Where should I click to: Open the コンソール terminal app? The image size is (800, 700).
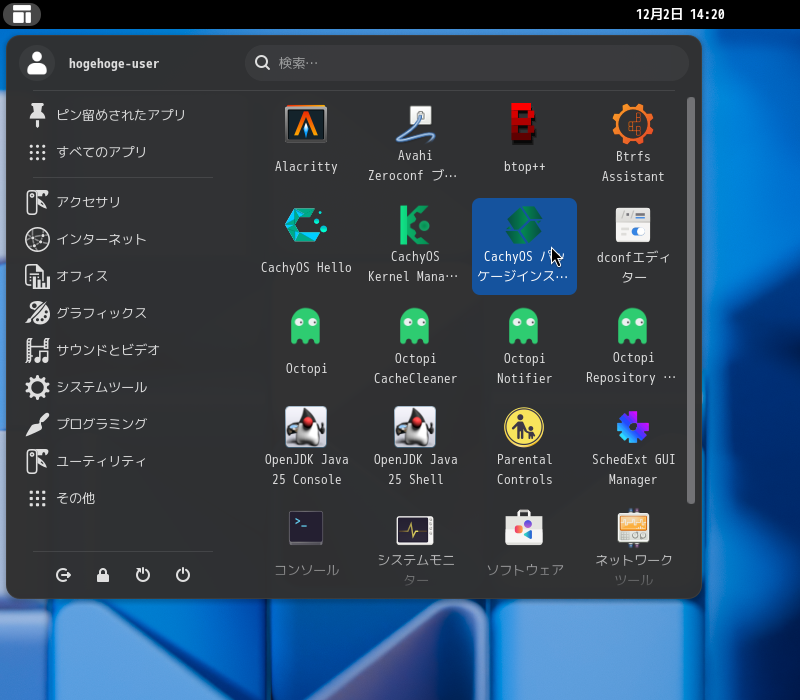pos(306,544)
